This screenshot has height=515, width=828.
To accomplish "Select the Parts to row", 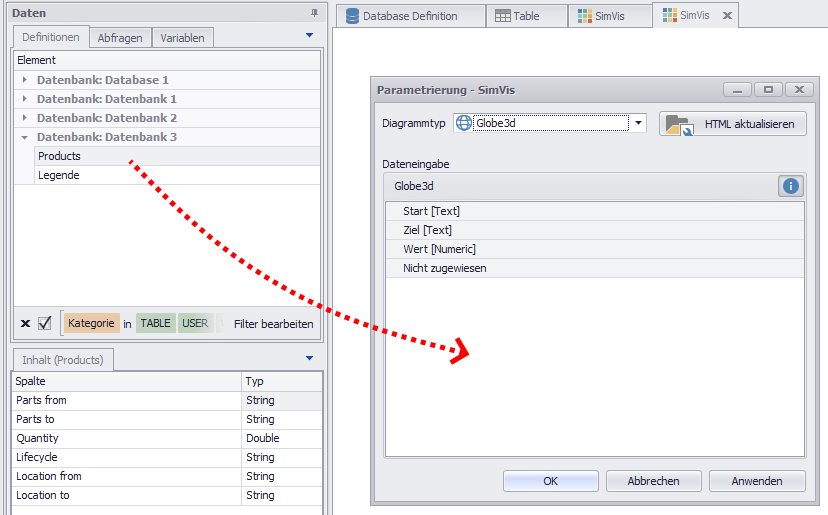I will tap(167, 419).
